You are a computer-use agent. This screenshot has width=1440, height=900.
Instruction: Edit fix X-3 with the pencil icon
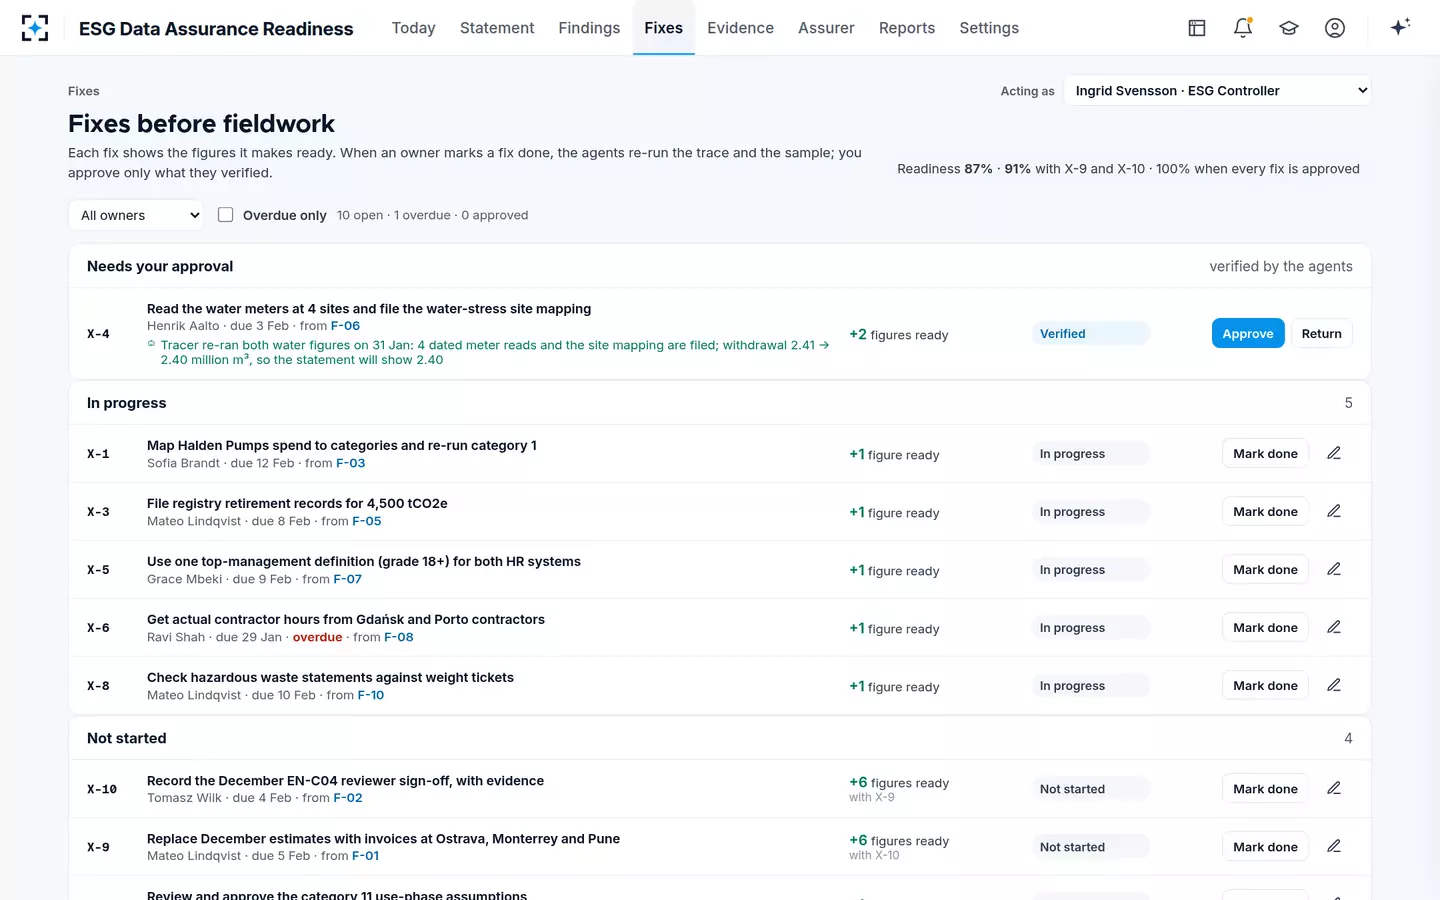pos(1334,511)
